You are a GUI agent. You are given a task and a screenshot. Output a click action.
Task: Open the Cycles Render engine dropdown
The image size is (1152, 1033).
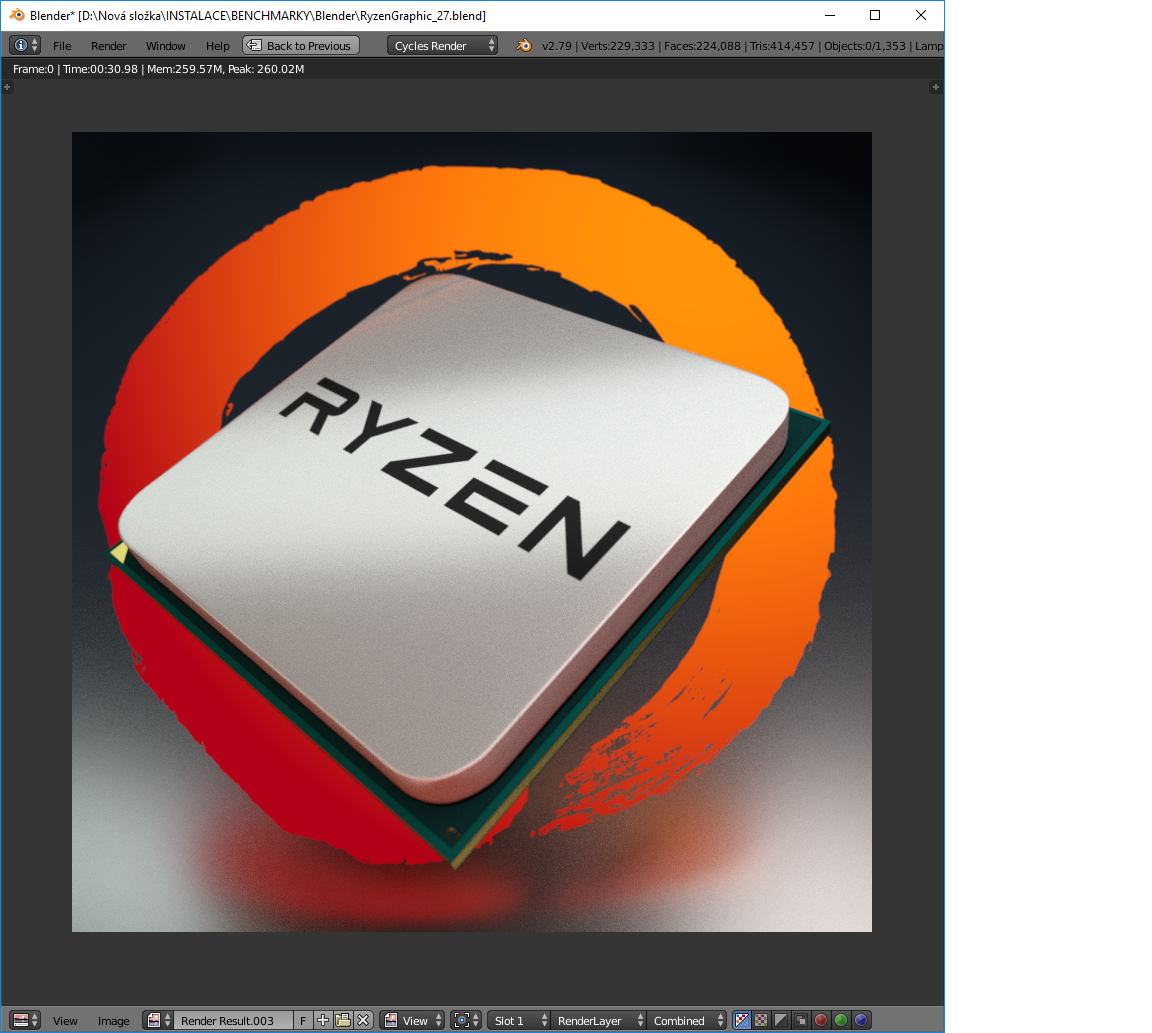point(442,46)
